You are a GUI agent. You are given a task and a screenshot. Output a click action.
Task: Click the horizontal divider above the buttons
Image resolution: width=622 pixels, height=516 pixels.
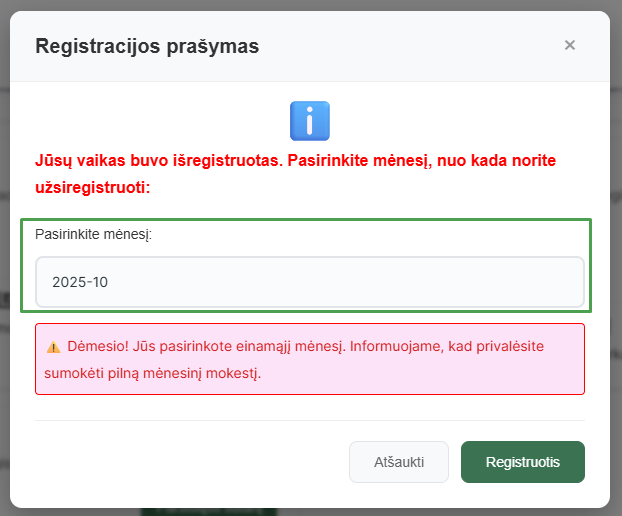pyautogui.click(x=309, y=421)
